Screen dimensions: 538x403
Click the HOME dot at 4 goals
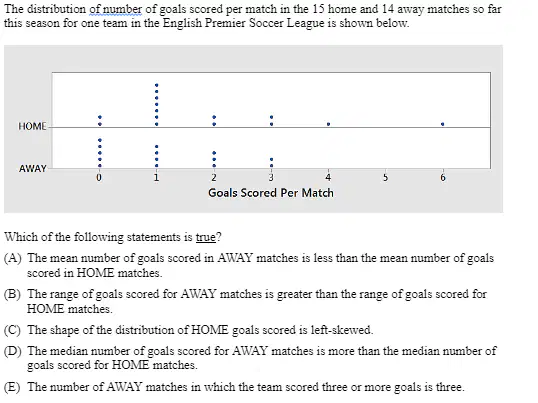coord(328,124)
